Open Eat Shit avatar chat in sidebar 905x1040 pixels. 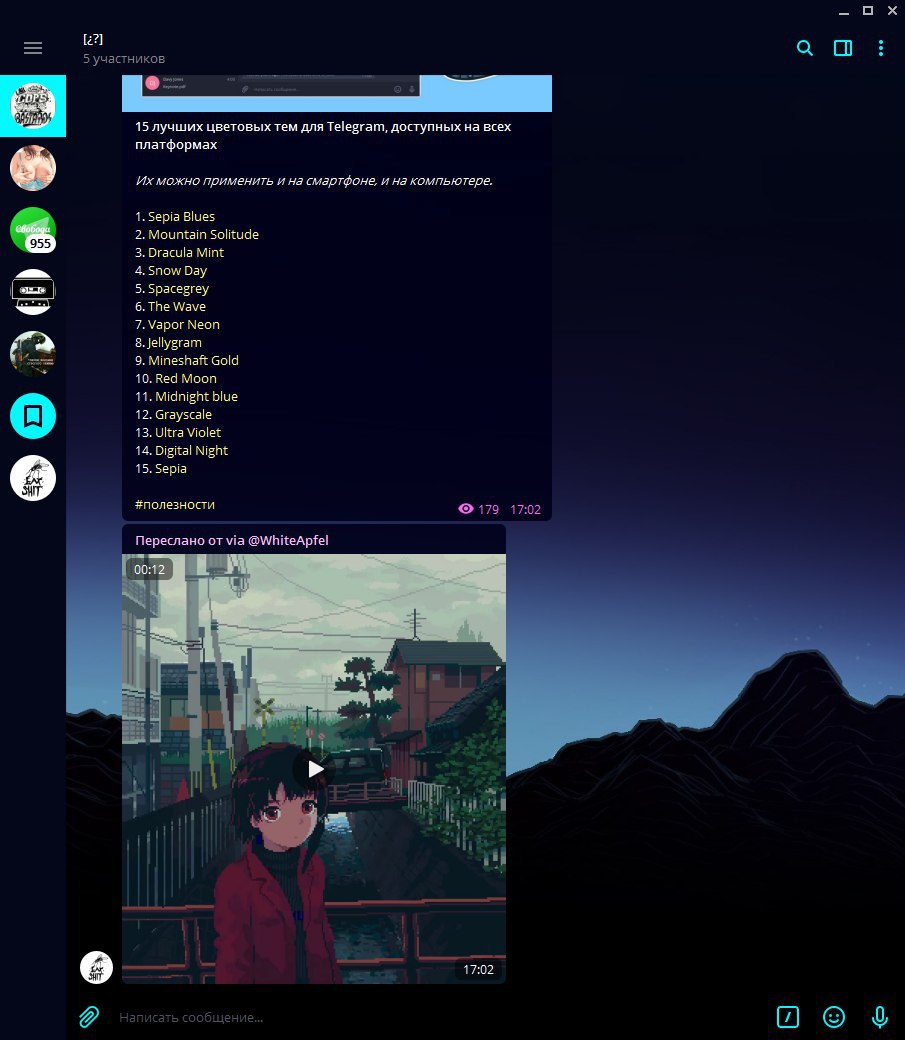click(x=33, y=478)
